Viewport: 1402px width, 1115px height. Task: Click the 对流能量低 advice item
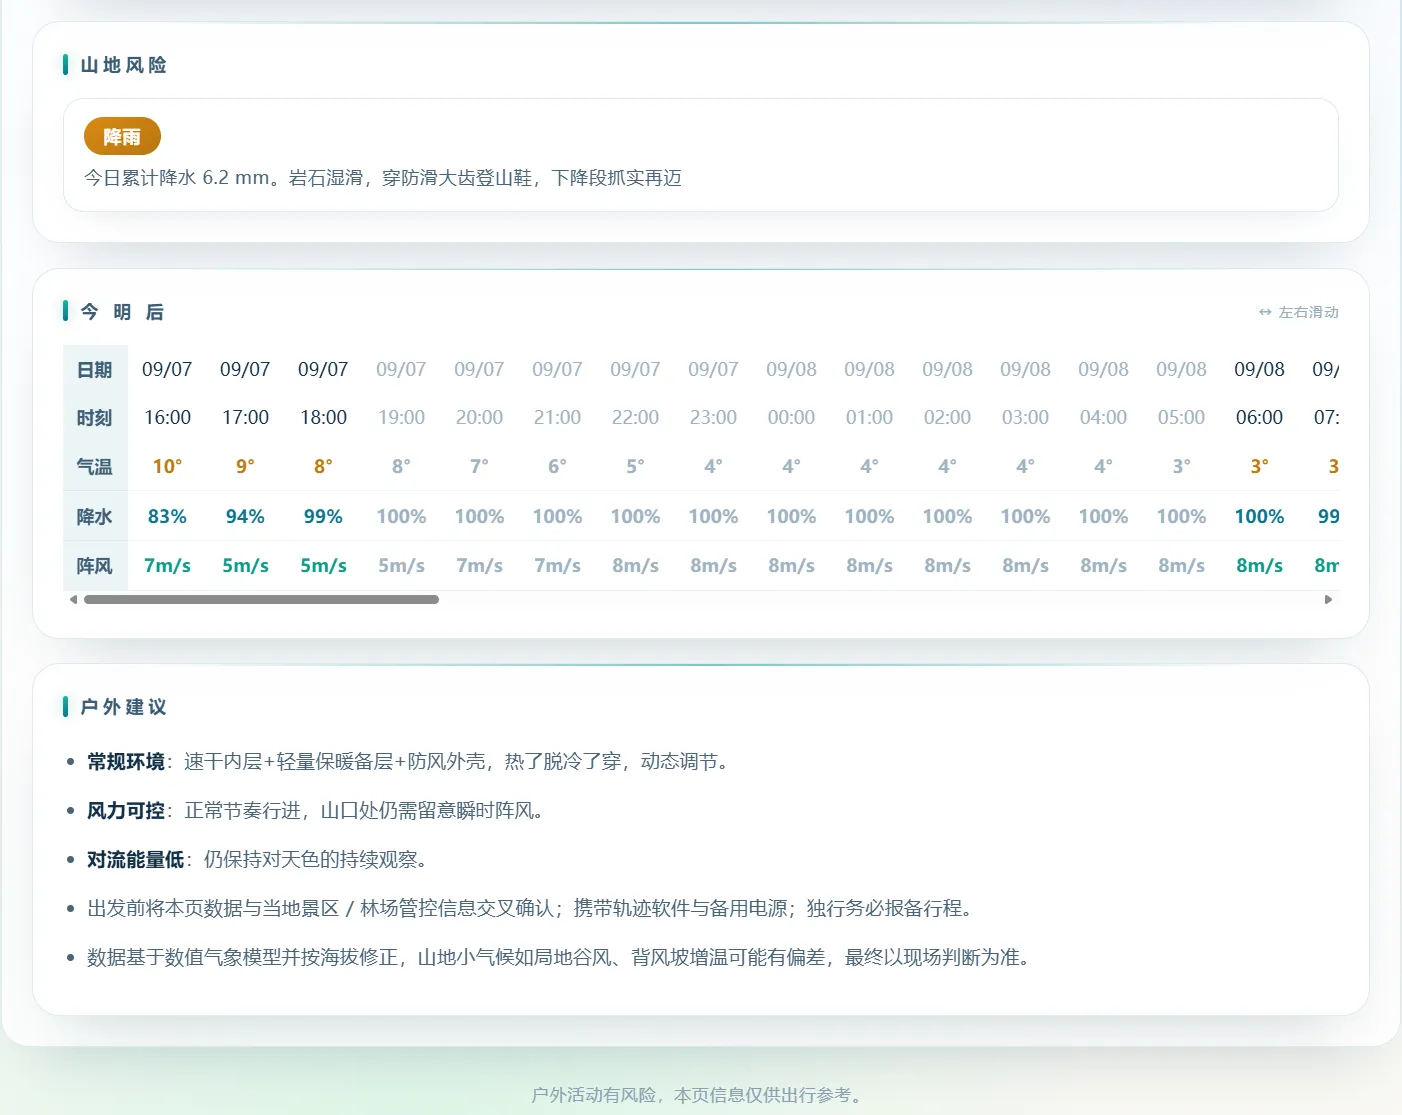pyautogui.click(x=260, y=860)
